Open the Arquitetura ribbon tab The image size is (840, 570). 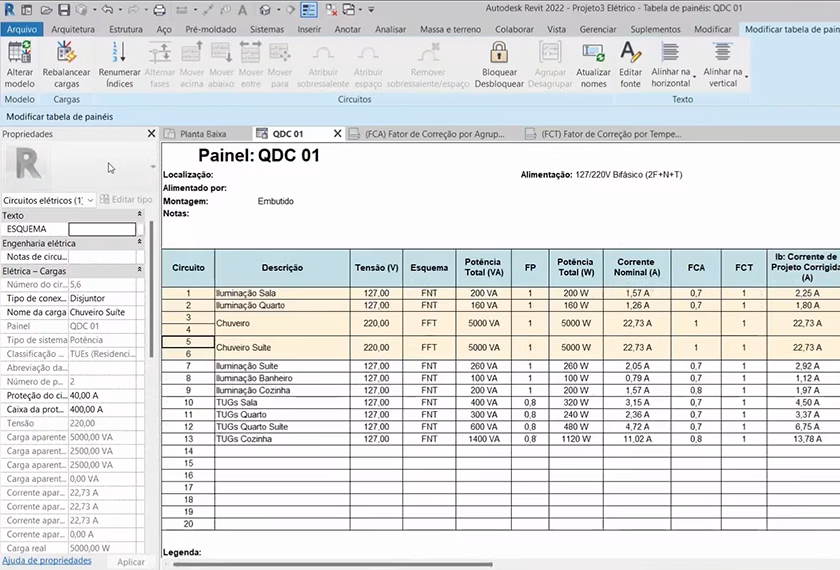tap(73, 30)
